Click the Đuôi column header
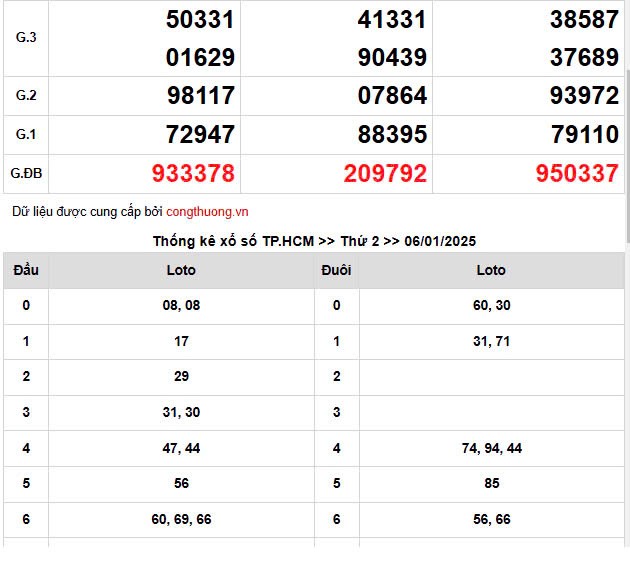The width and height of the screenshot is (630, 564). [336, 270]
